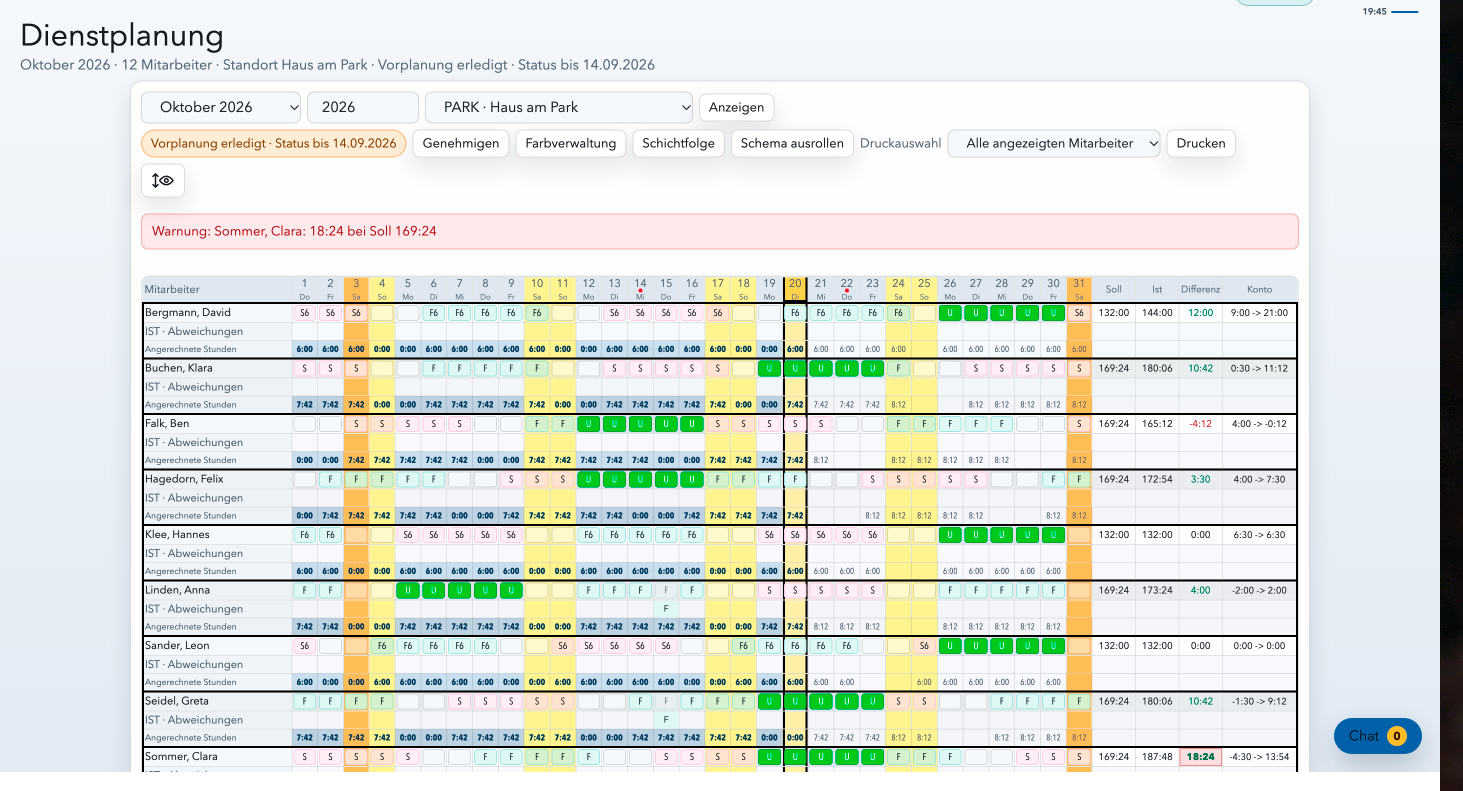Viewport: 1463px width, 791px height.
Task: Click Sander, Leon's S6 shift on day 25
Action: [924, 646]
